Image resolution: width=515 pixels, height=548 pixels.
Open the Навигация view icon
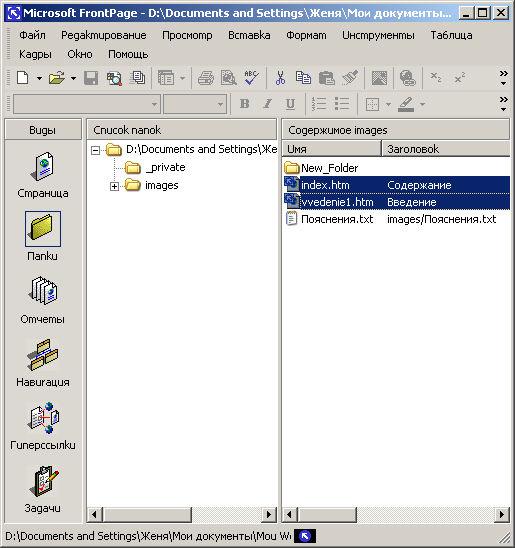pyautogui.click(x=43, y=355)
